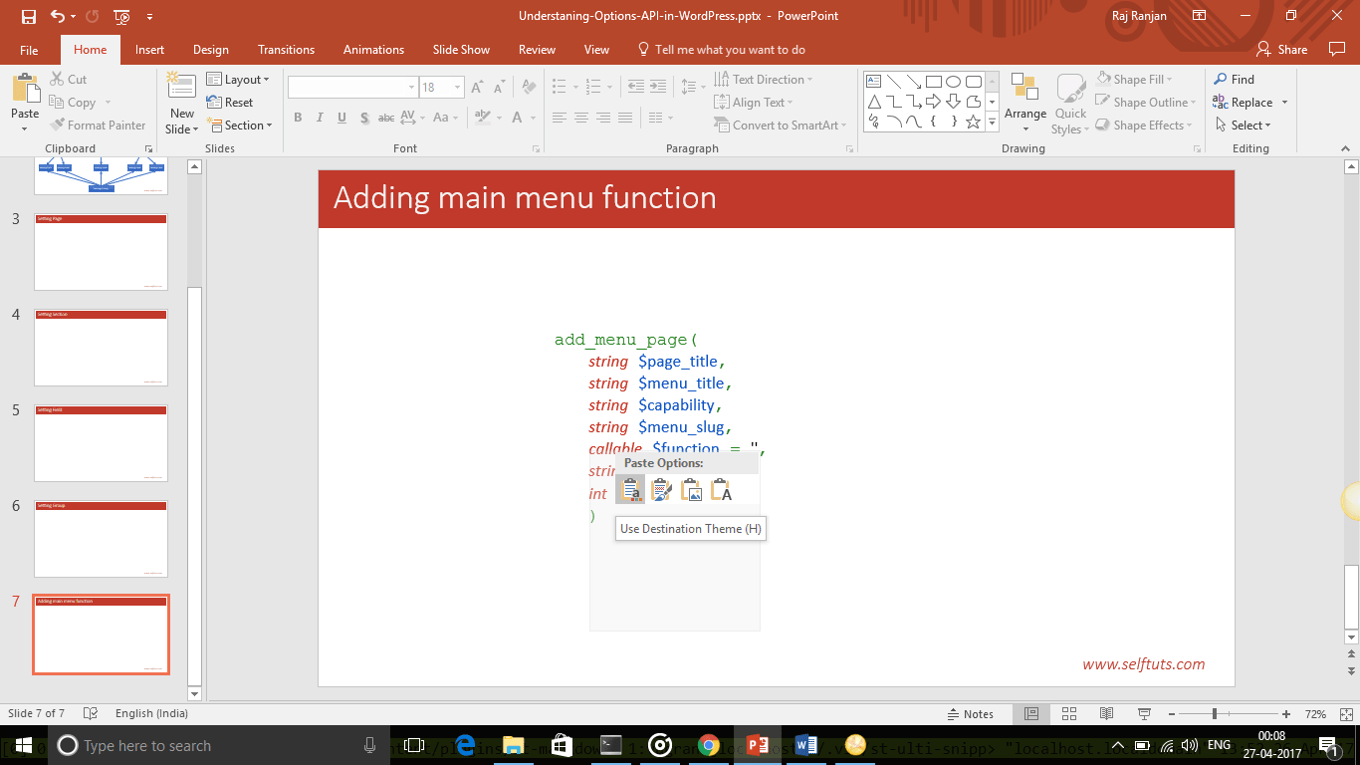Viewport: 1360px width, 765px height.
Task: Expand the Select dropdown in Editing
Action: tap(1243, 125)
